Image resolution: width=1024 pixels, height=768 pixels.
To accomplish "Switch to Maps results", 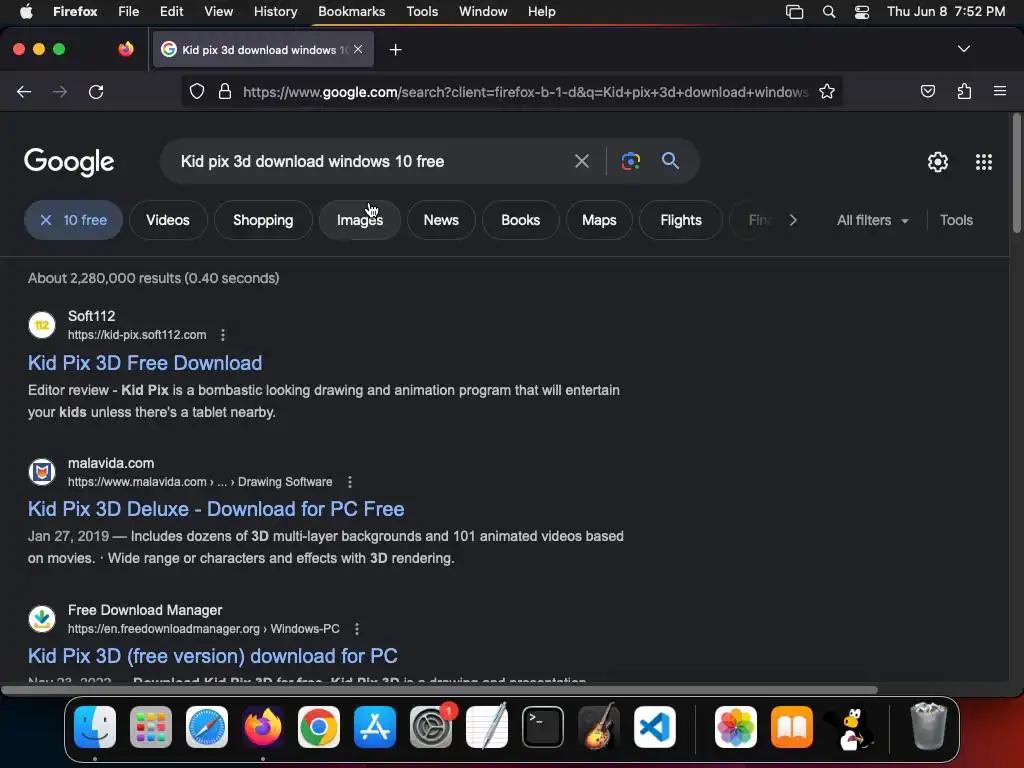I will coord(599,220).
